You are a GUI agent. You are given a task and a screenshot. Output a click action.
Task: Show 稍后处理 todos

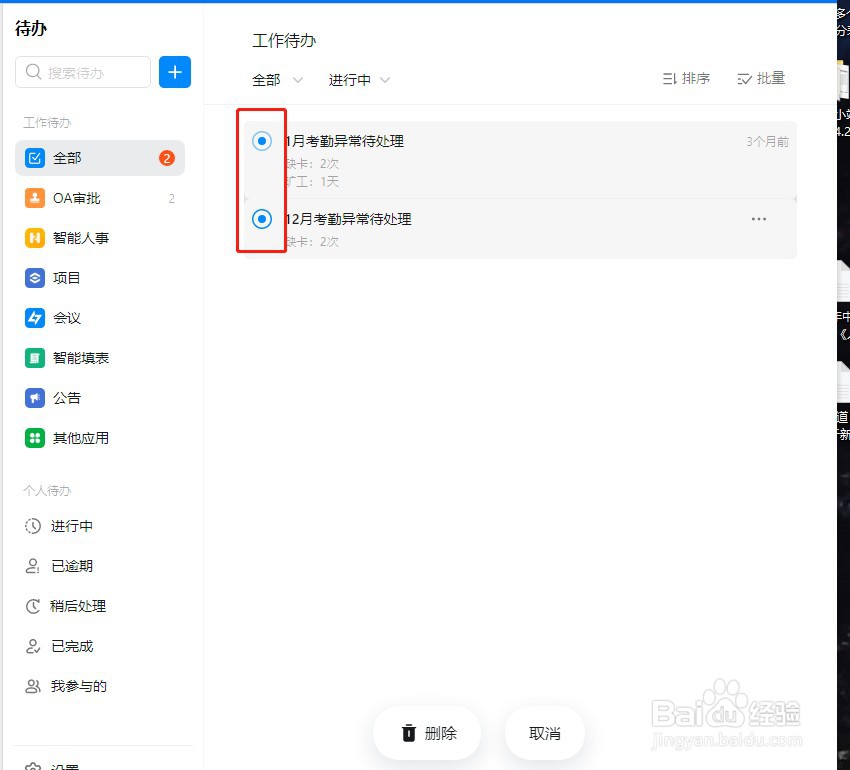[100, 606]
